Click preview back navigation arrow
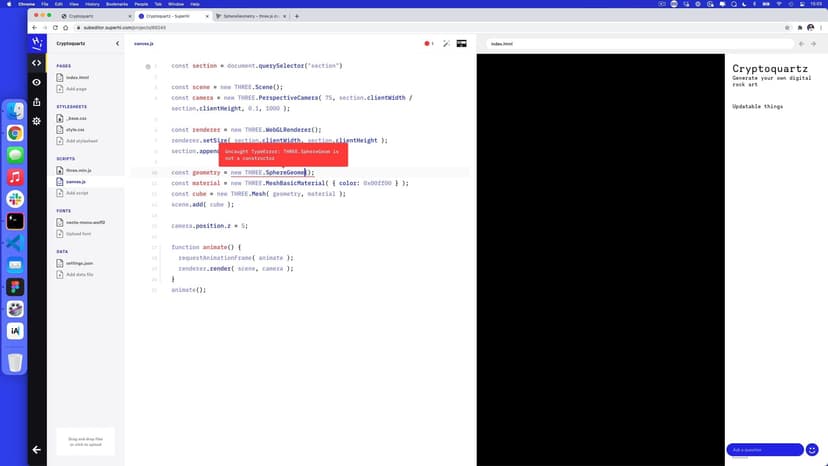Image resolution: width=828 pixels, height=466 pixels. [x=802, y=44]
